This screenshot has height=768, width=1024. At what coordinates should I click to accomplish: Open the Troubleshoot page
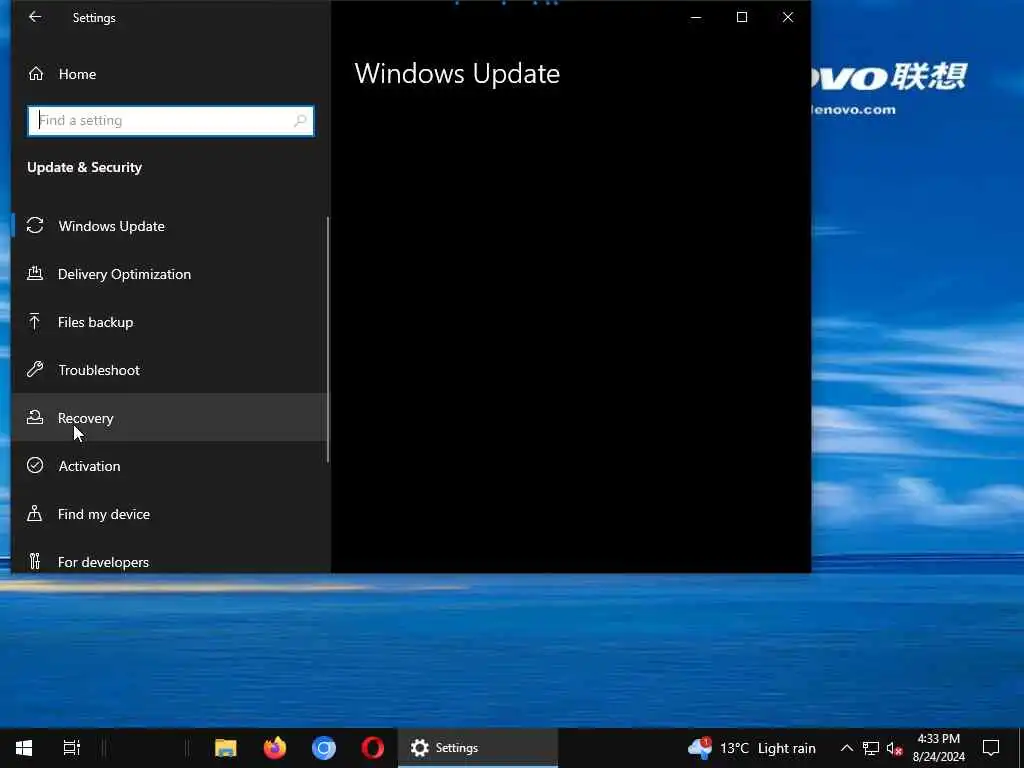click(170, 370)
